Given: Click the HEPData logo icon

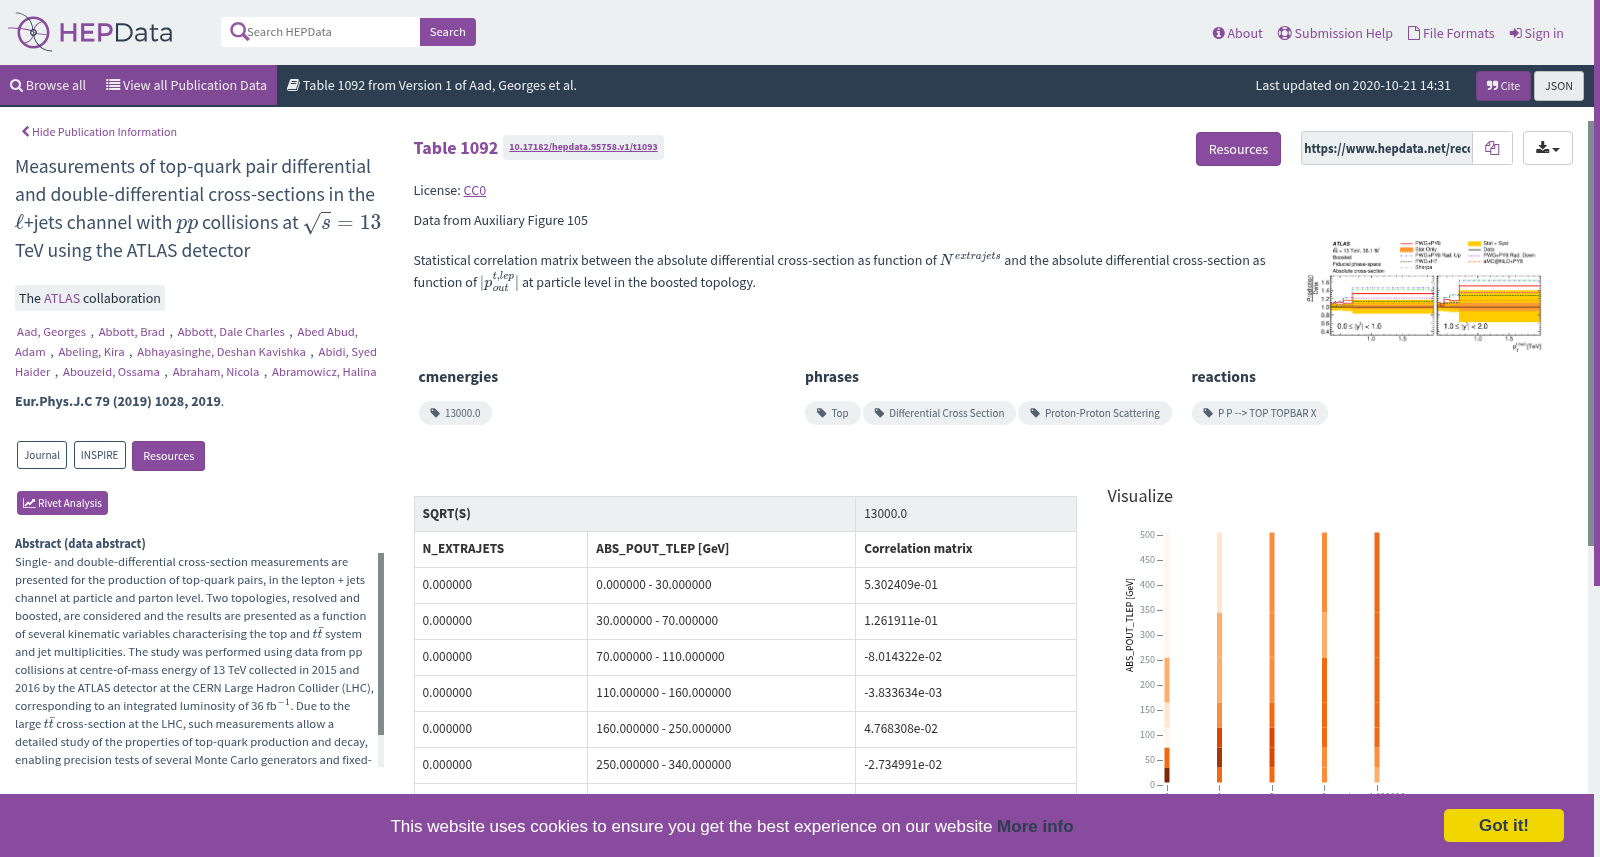Looking at the screenshot, I should 30,32.
